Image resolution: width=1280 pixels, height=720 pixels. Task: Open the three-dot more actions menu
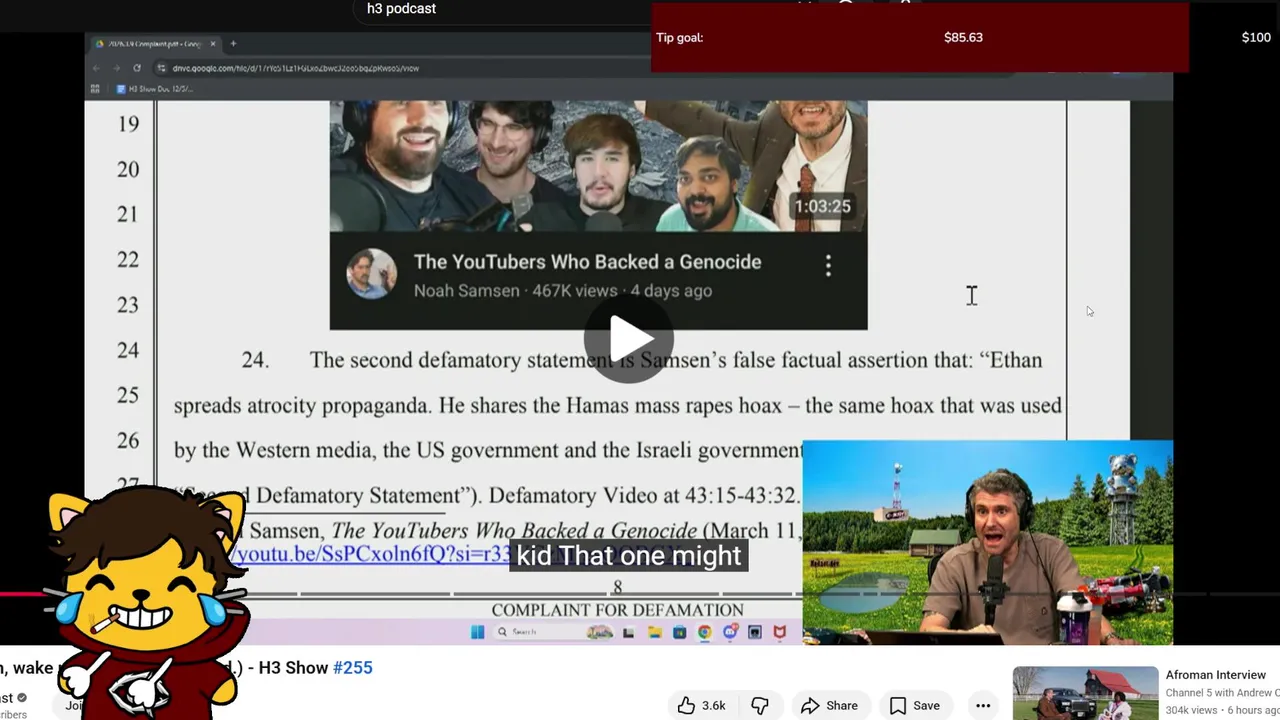(983, 705)
